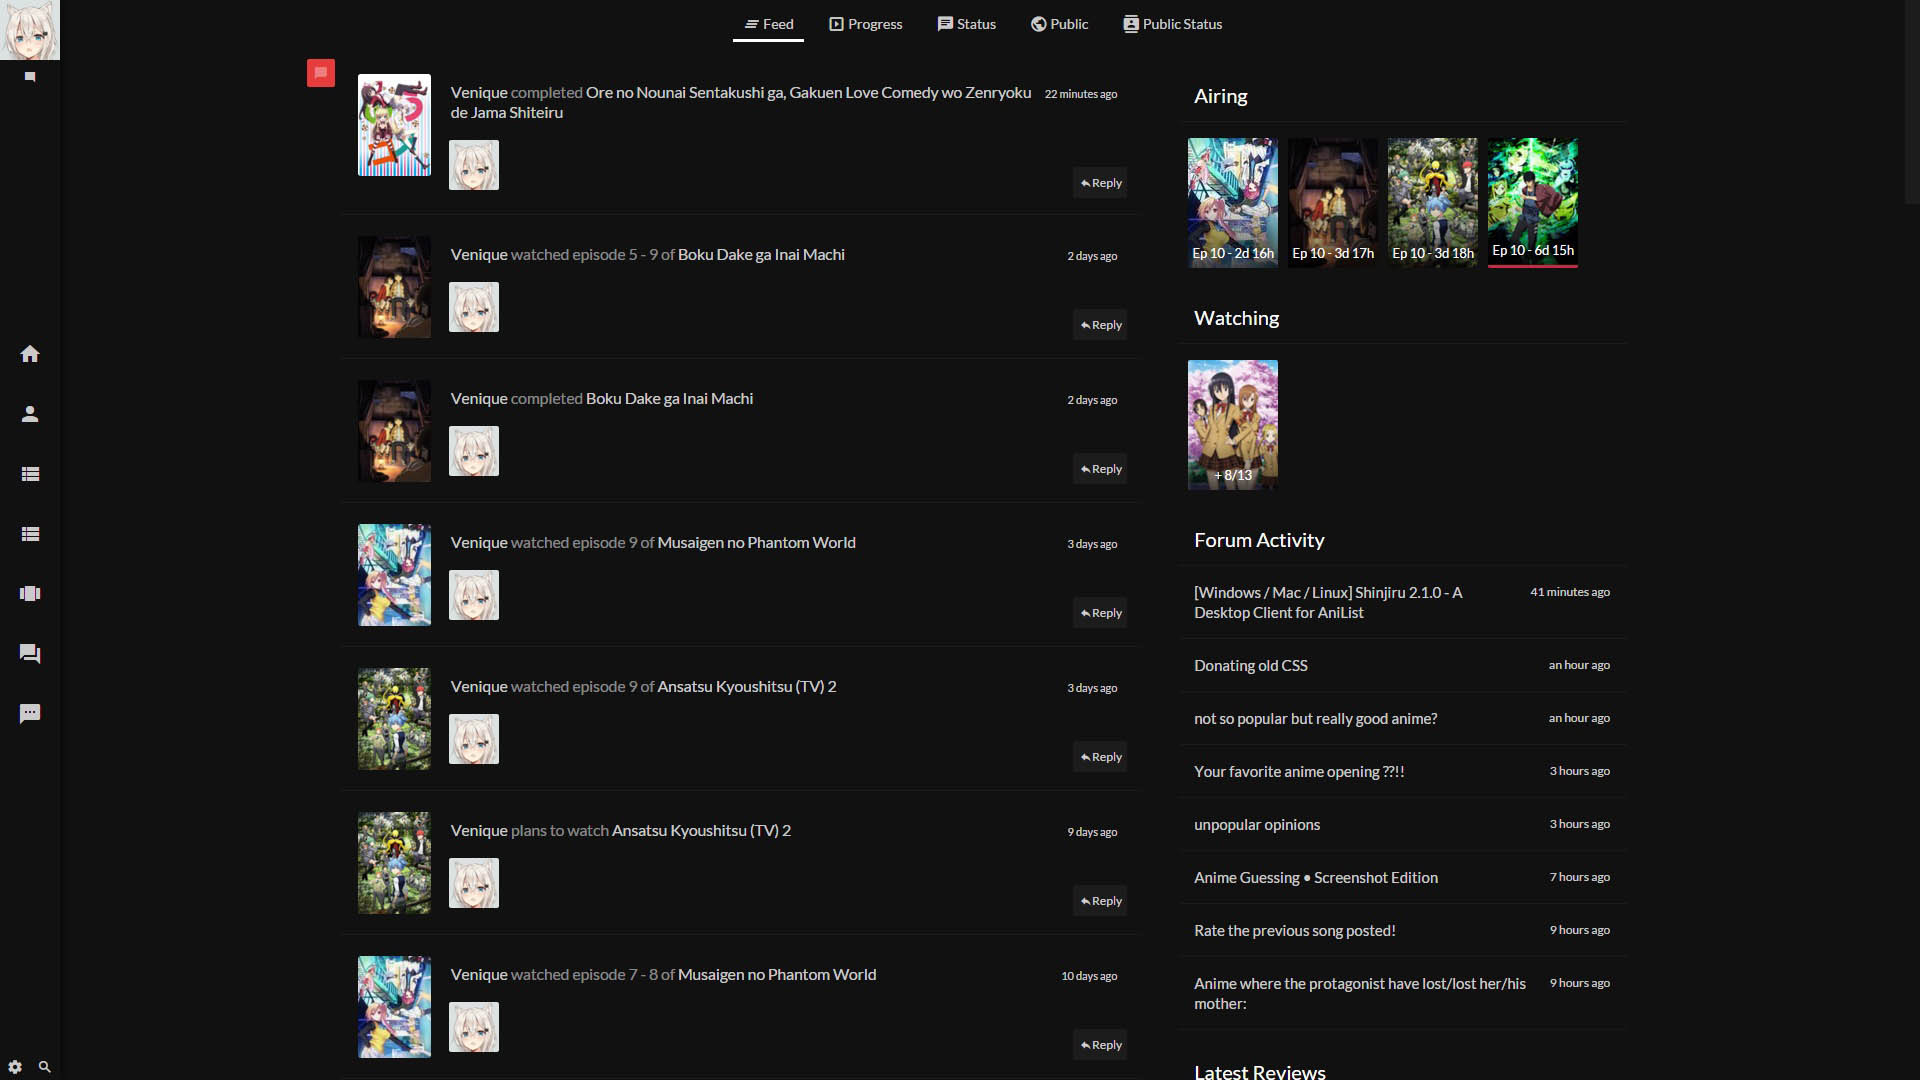Select the Status tab
The width and height of the screenshot is (1920, 1080).
click(x=966, y=24)
